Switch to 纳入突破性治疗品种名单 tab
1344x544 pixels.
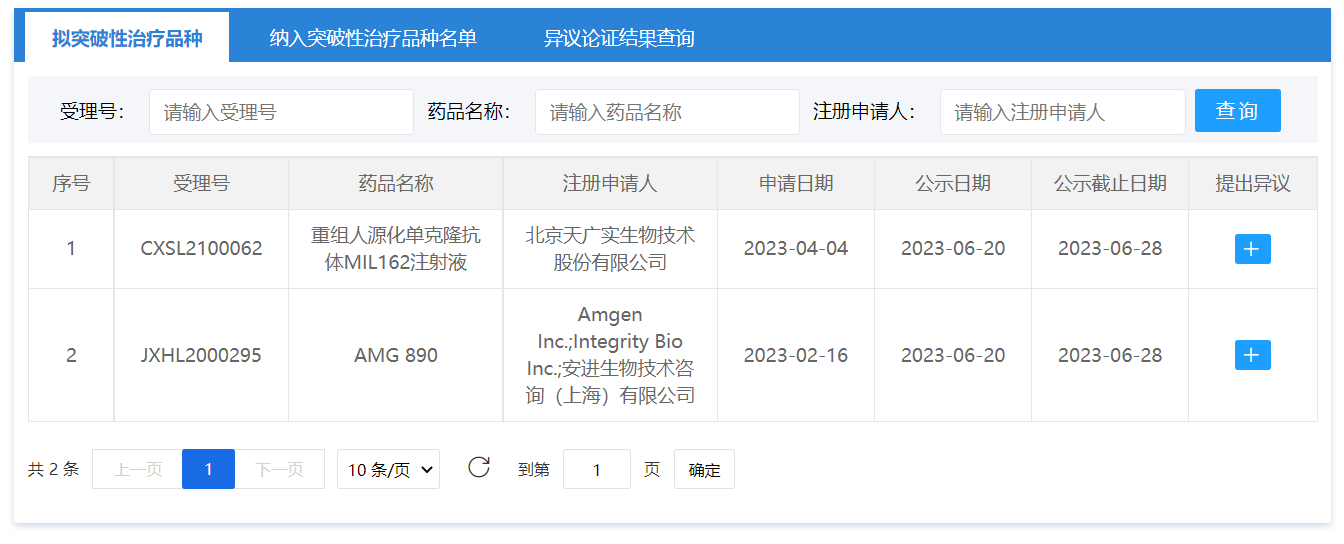(373, 38)
